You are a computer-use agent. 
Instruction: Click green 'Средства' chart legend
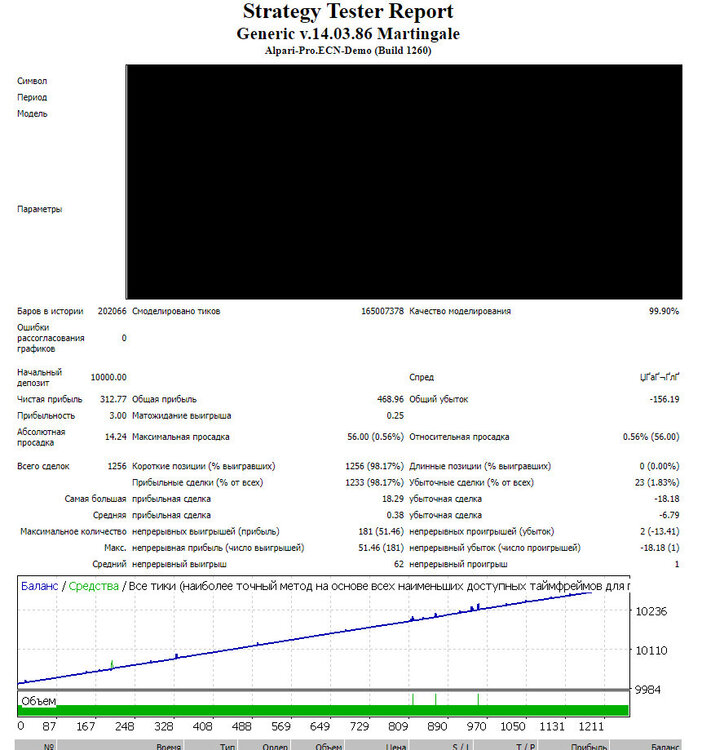point(93,586)
